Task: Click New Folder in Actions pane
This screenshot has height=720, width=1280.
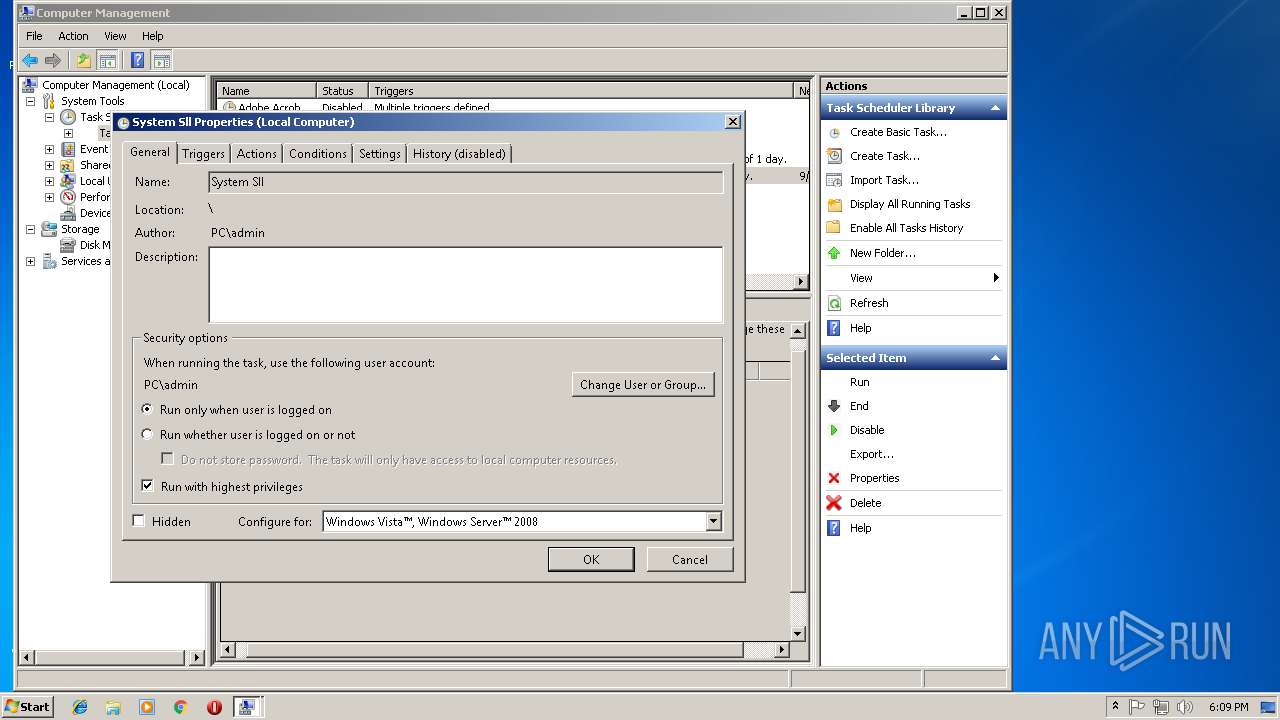Action: click(882, 253)
